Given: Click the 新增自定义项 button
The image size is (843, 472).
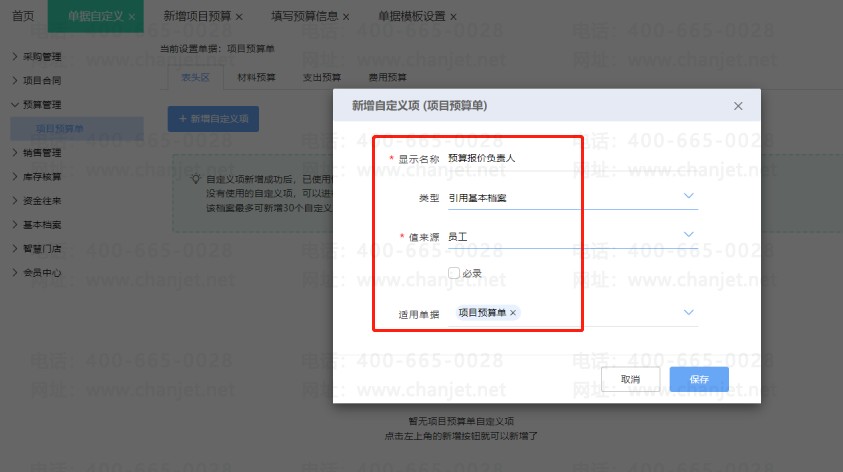Looking at the screenshot, I should [x=213, y=119].
